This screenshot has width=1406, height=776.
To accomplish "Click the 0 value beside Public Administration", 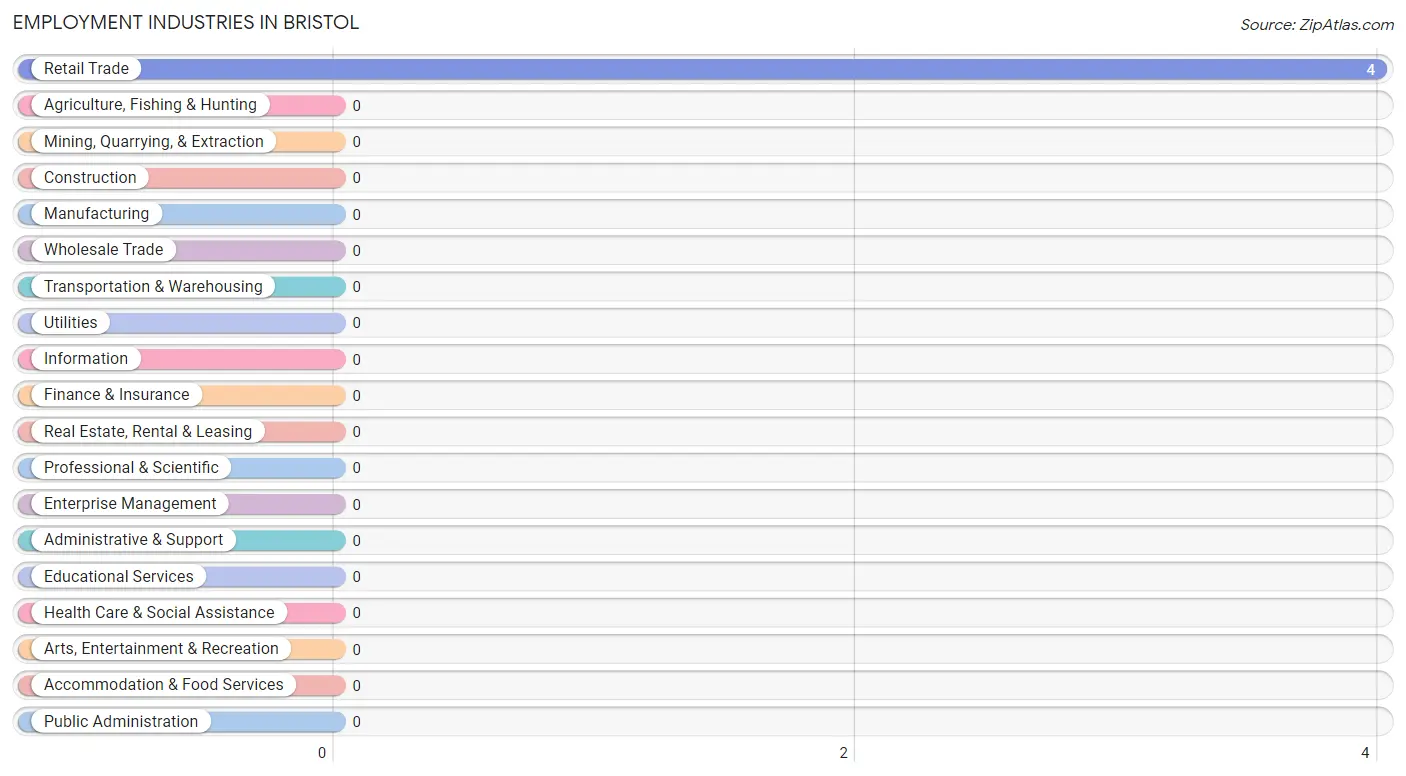I will coord(356,722).
